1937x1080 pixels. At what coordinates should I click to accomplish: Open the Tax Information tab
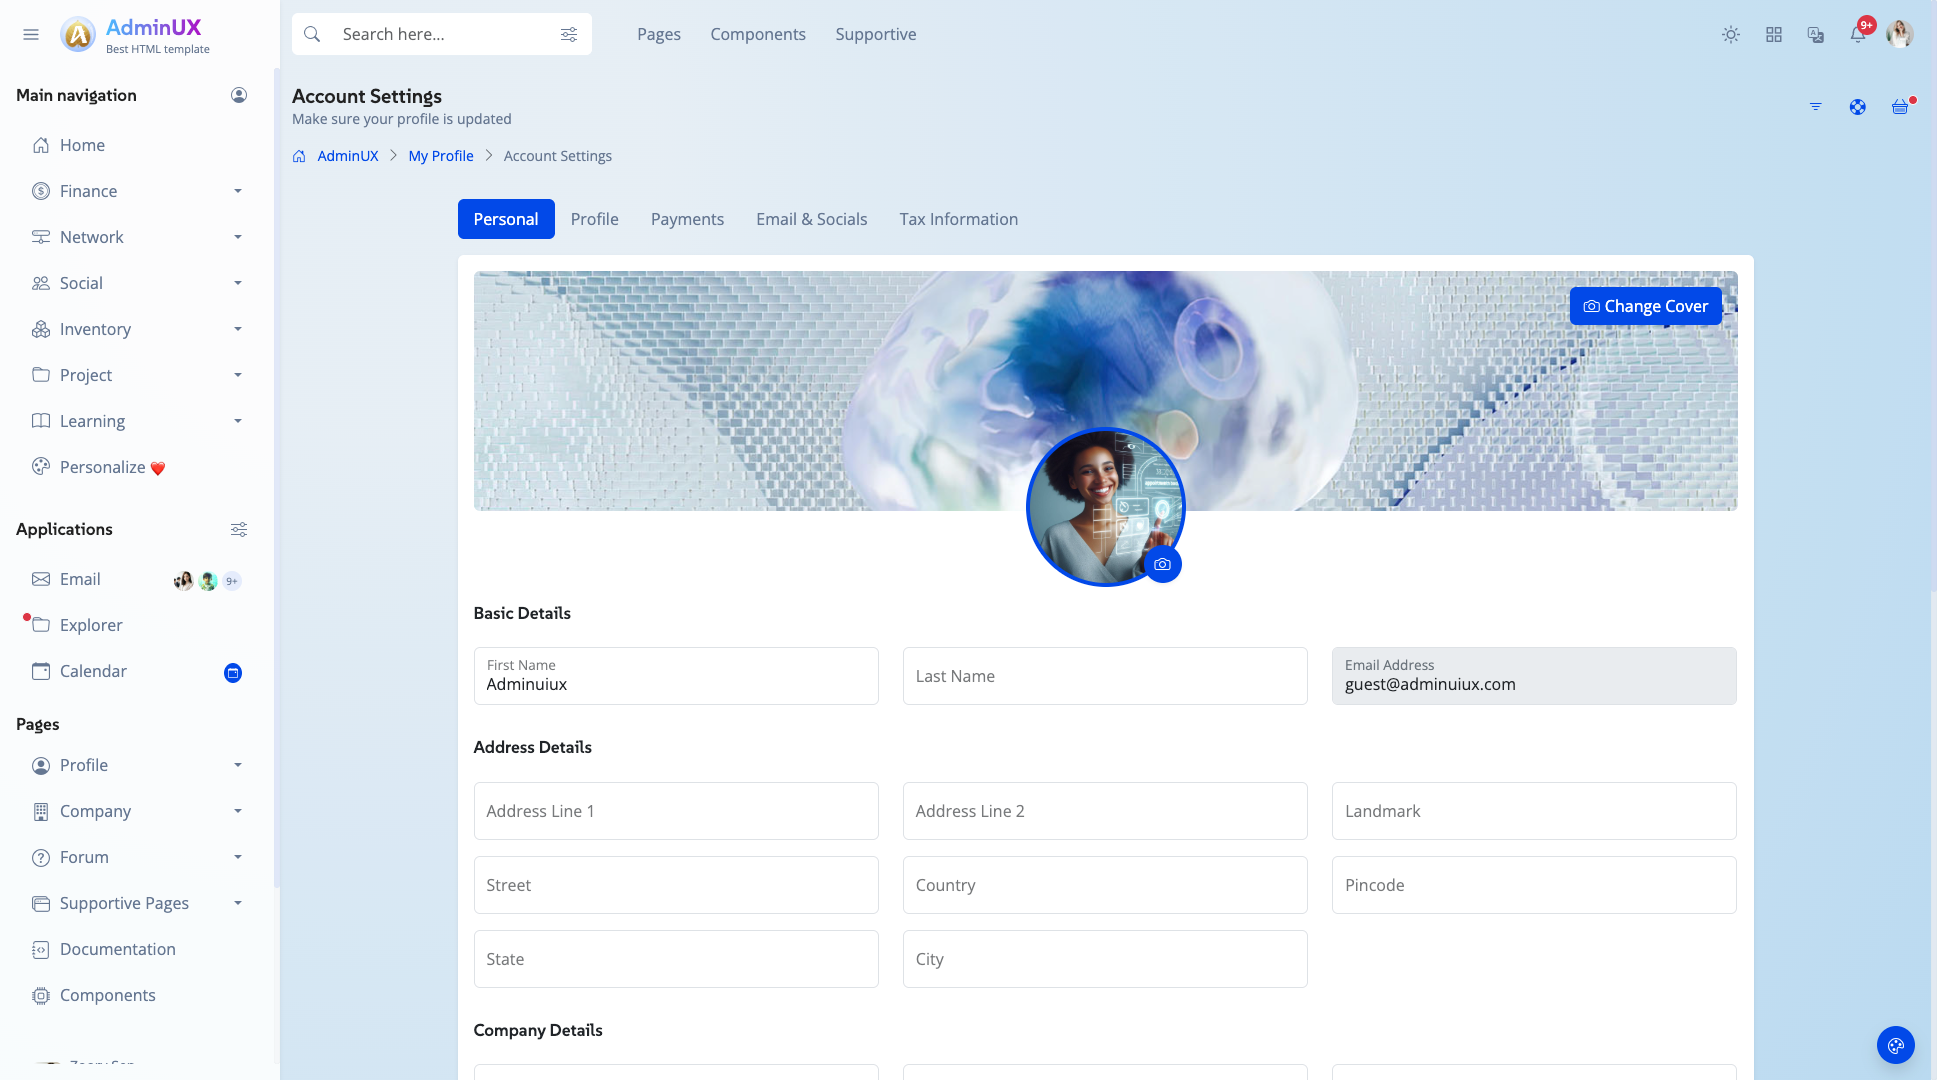pos(958,219)
